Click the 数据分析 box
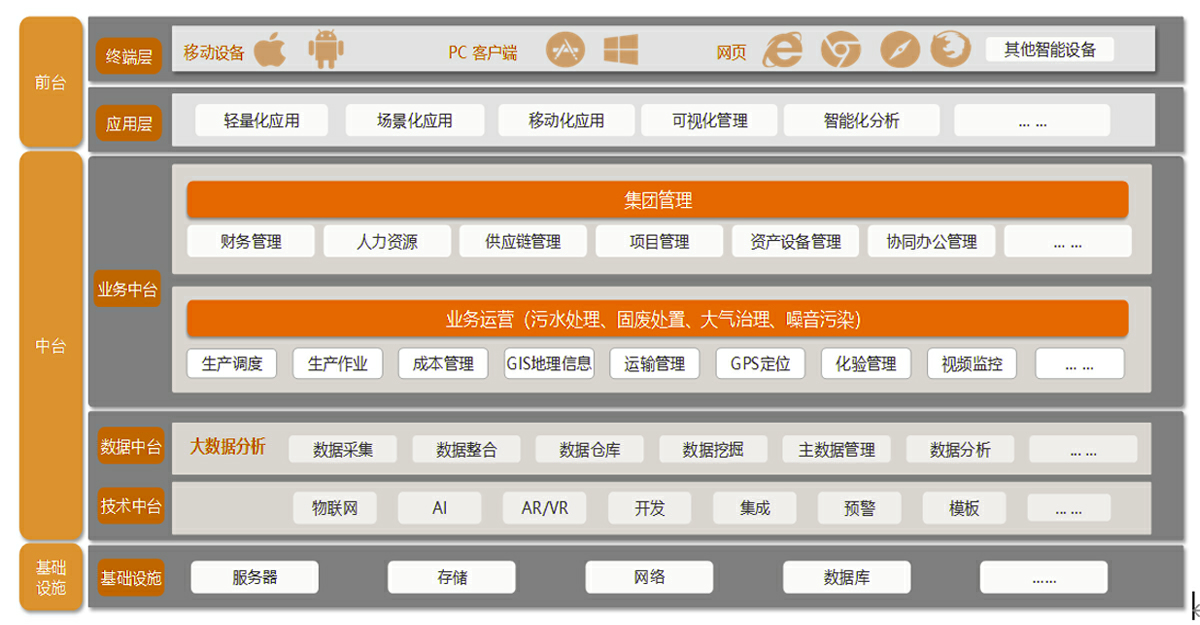The height and width of the screenshot is (625, 1200). pyautogui.click(x=960, y=449)
